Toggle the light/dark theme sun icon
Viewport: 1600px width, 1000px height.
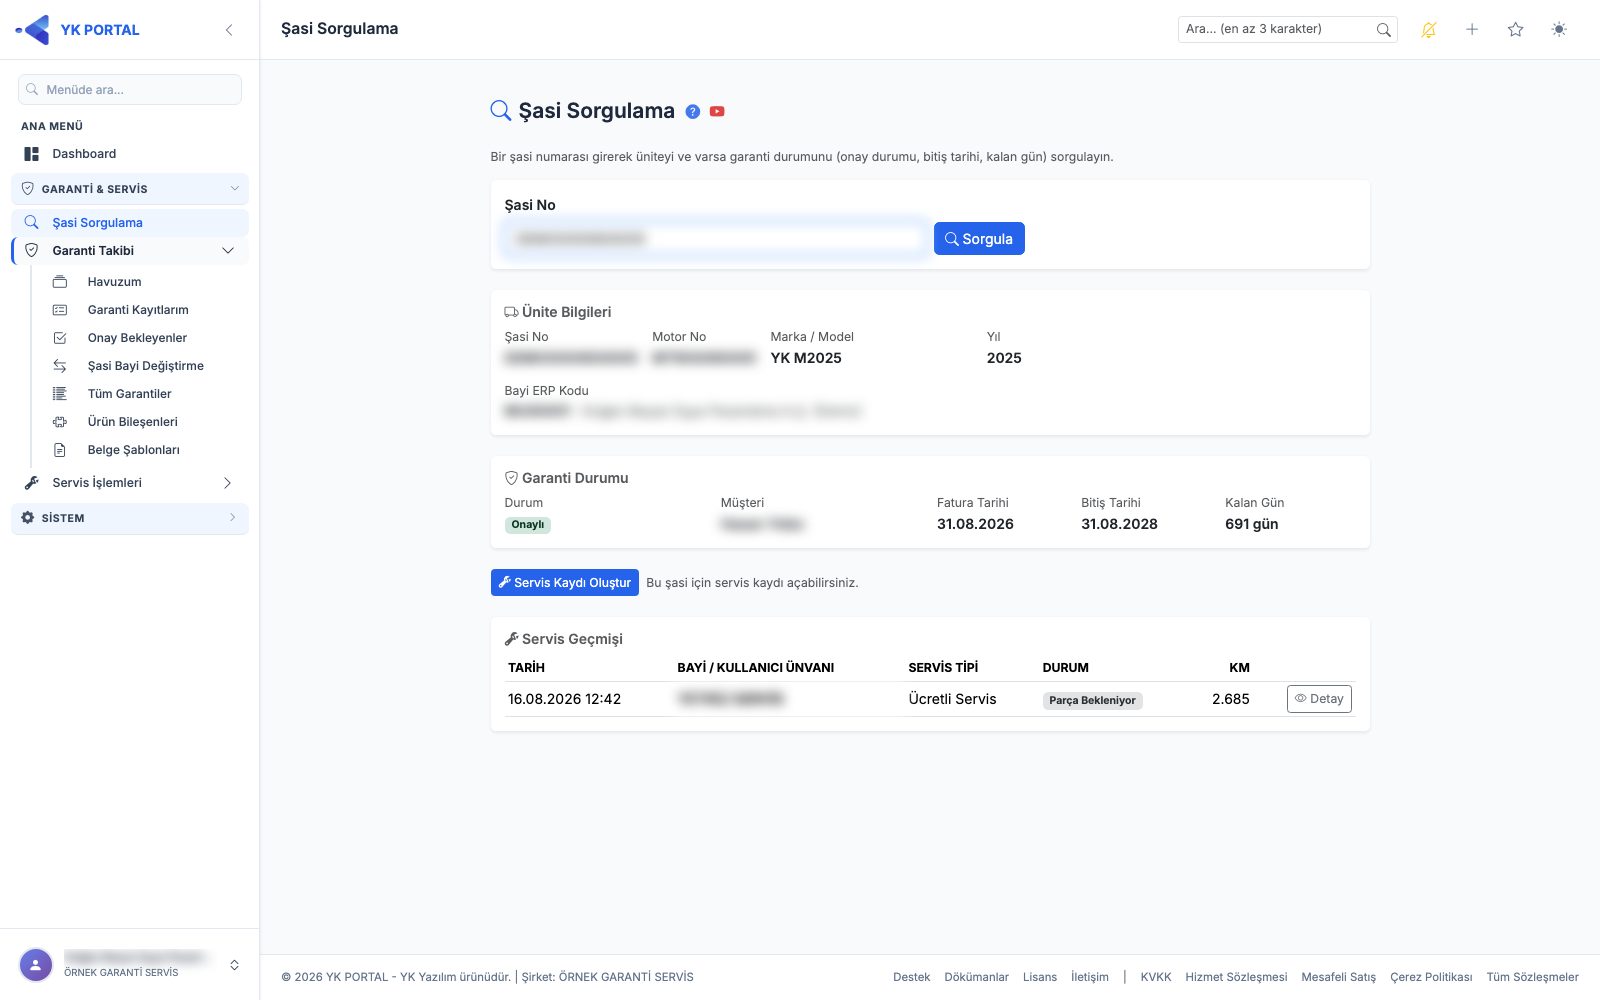click(x=1559, y=30)
